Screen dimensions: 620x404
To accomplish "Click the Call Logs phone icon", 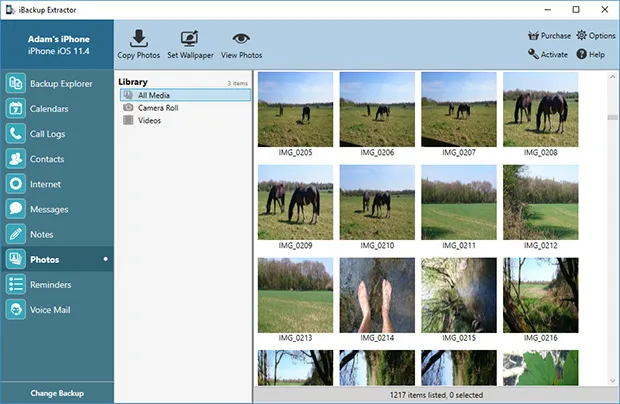I will click(16, 134).
